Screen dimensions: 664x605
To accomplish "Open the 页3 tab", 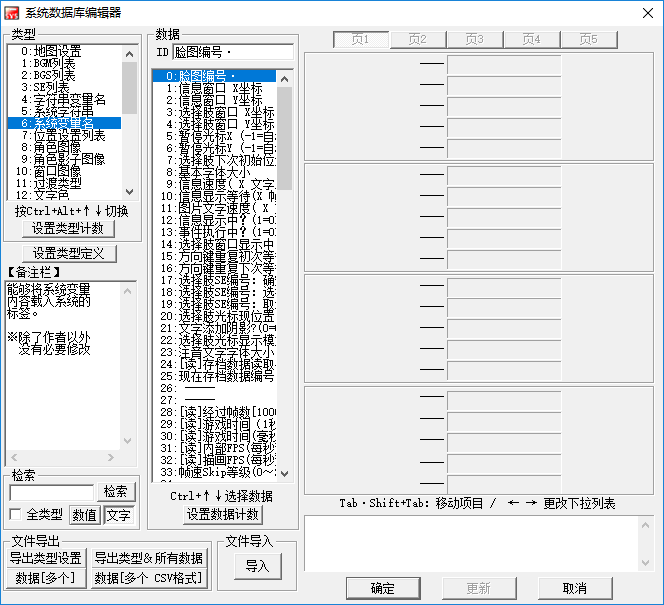I will point(475,40).
